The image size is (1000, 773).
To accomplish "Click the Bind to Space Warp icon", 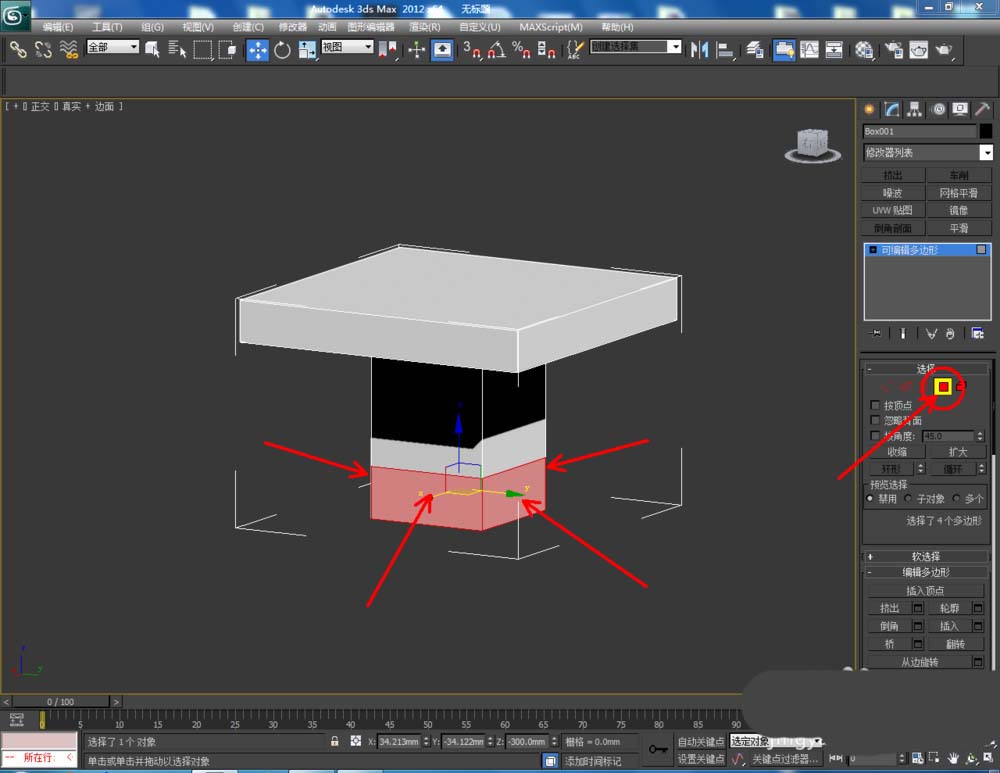I will click(x=68, y=50).
